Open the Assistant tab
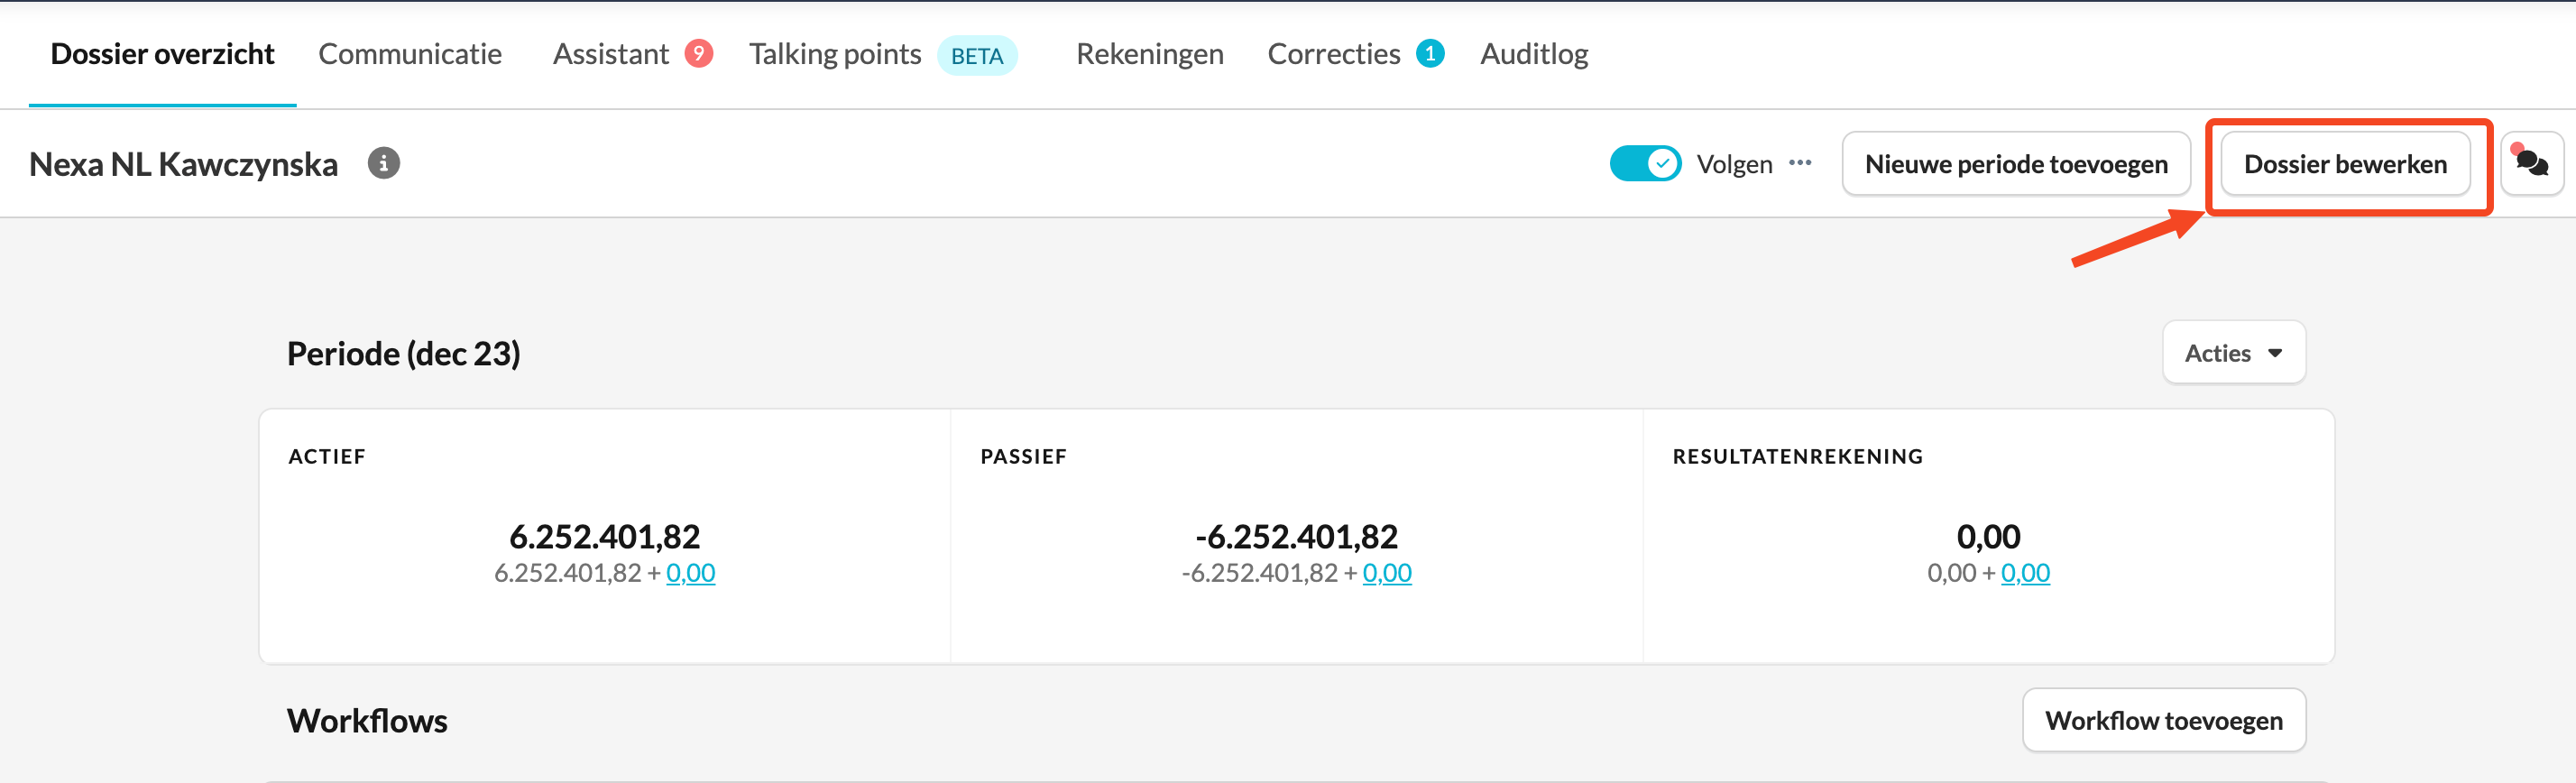This screenshot has width=2576, height=783. pyautogui.click(x=610, y=54)
